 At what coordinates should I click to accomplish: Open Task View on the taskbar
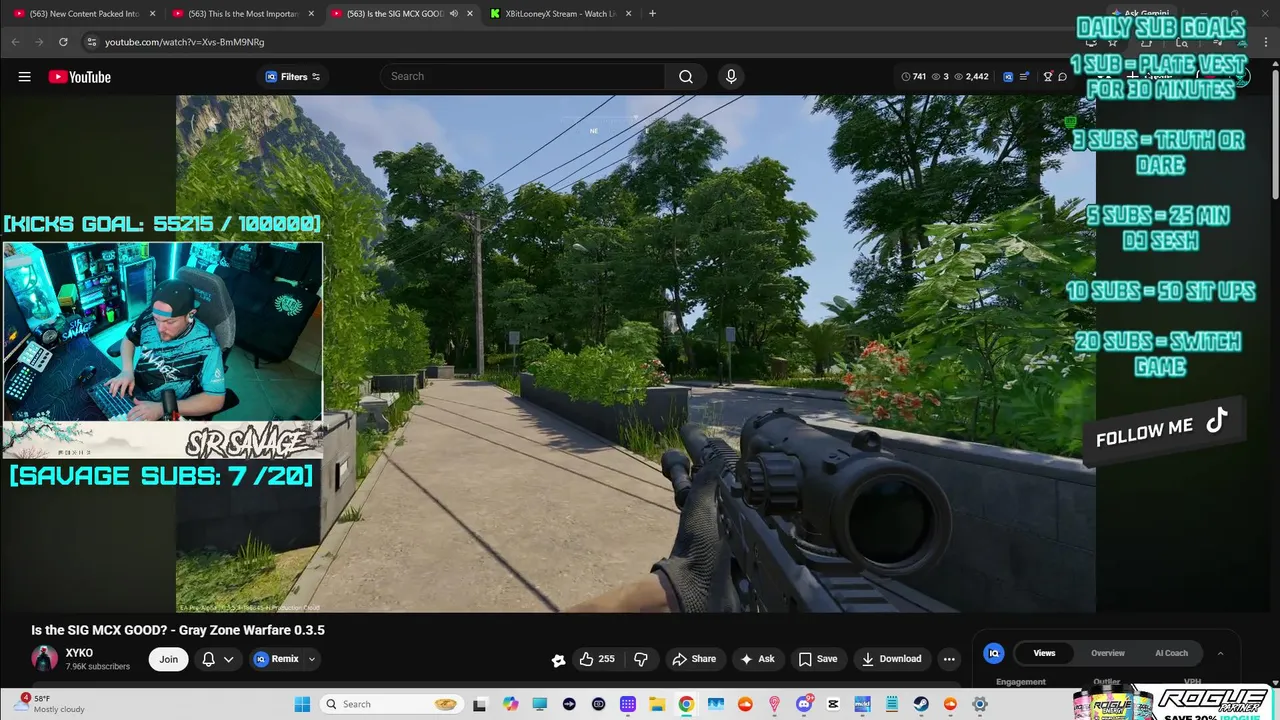(x=480, y=704)
